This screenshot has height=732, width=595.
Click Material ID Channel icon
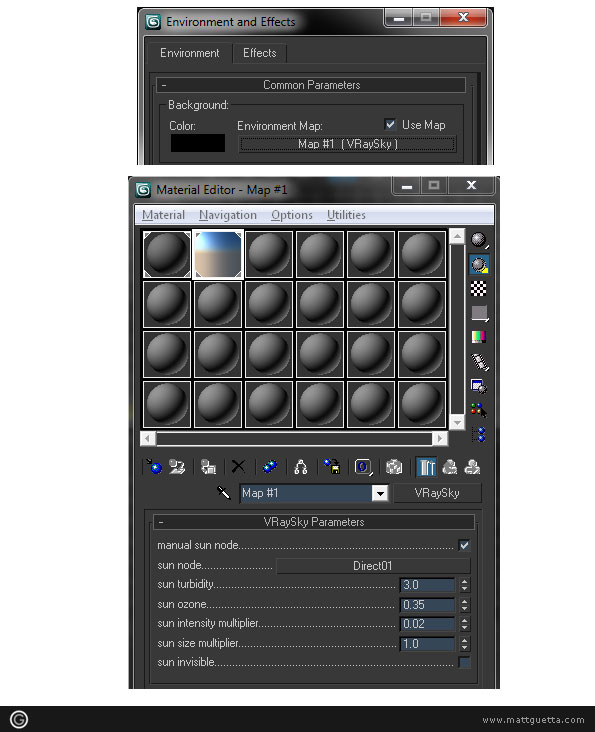[x=363, y=466]
